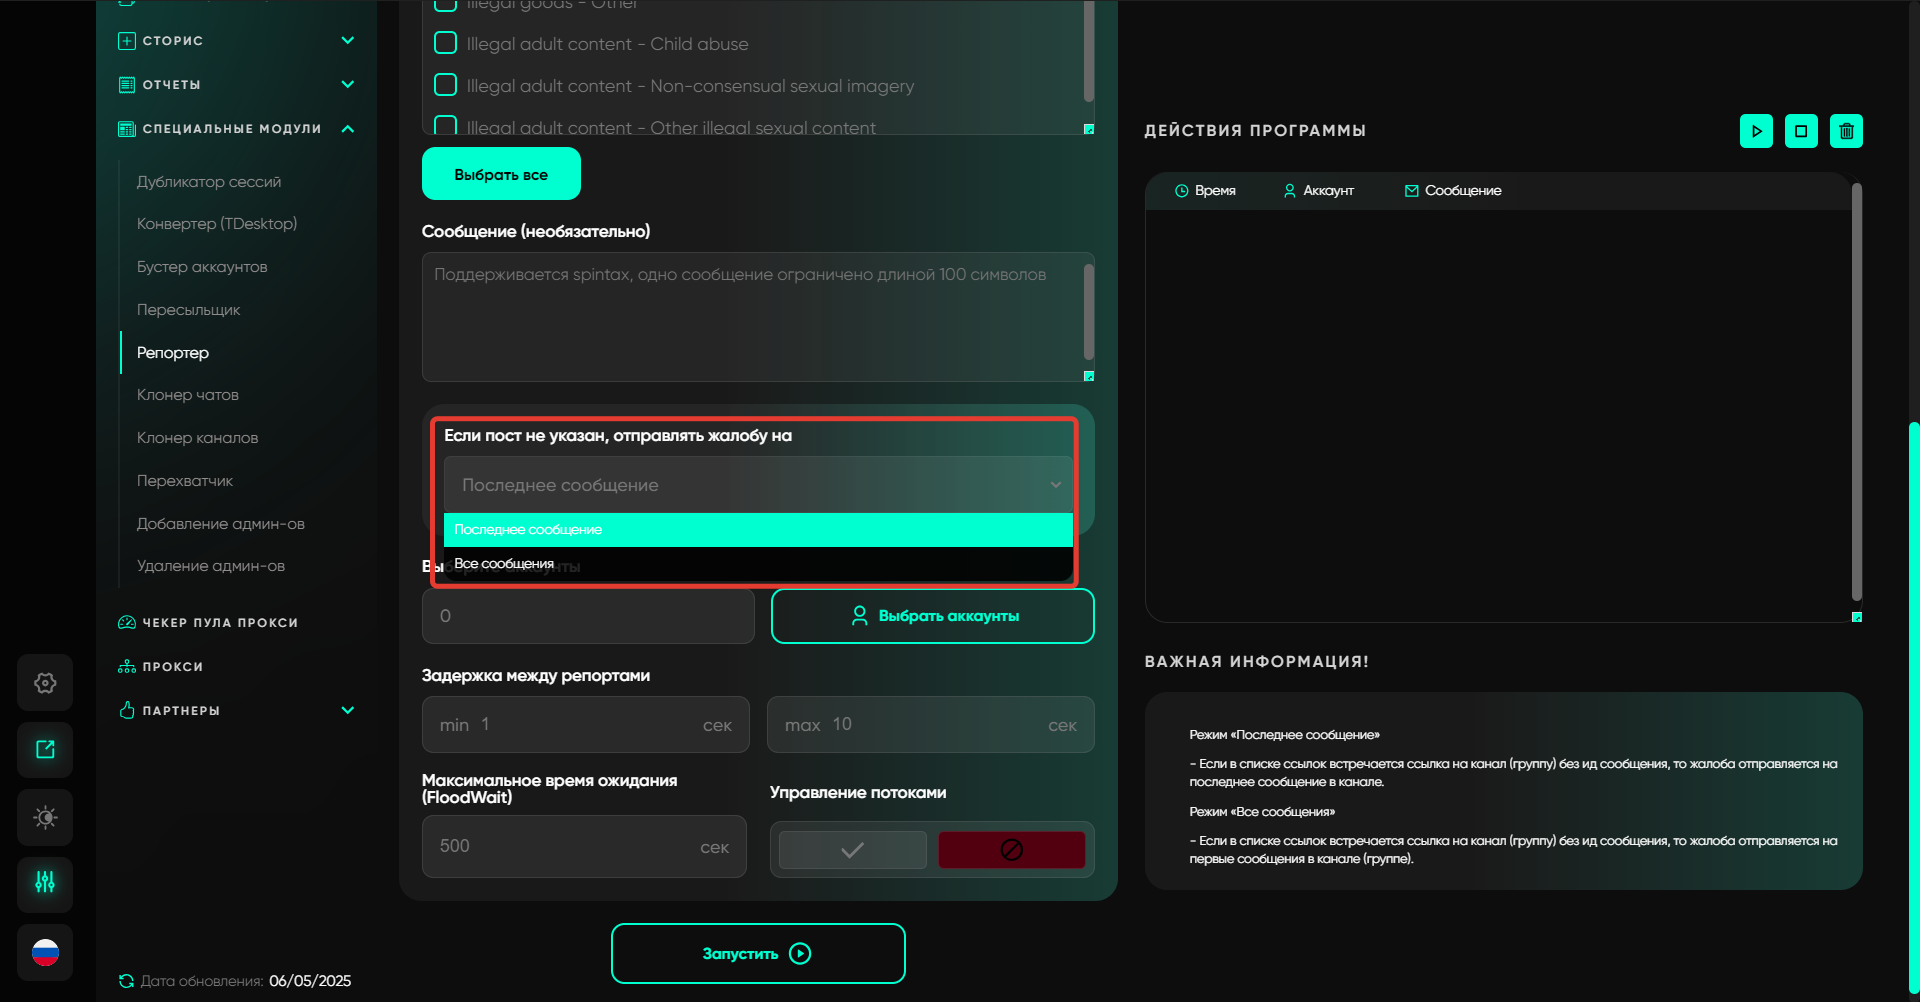Screen dimensions: 1920x1002
Task: Disable thread management with red ban toggle
Action: pos(1011,850)
